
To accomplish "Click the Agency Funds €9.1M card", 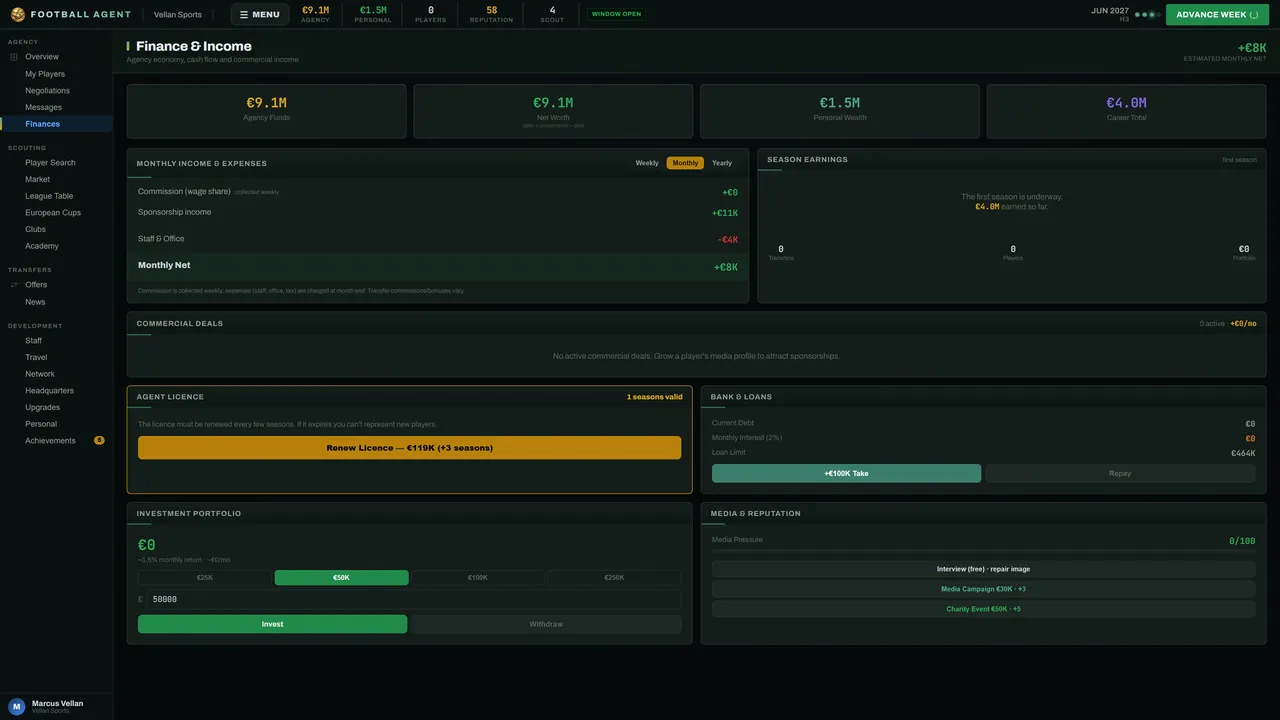I will tap(266, 111).
